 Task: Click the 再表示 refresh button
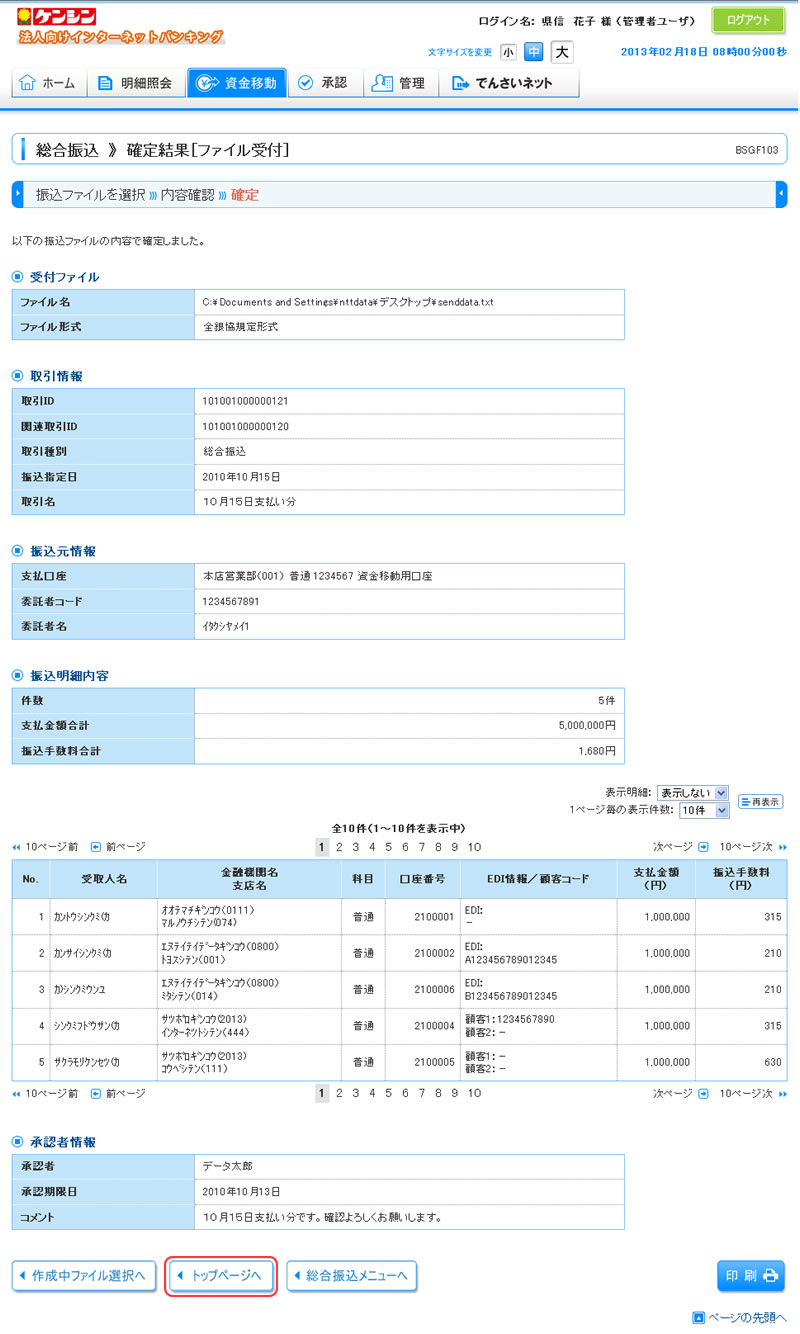tap(760, 802)
